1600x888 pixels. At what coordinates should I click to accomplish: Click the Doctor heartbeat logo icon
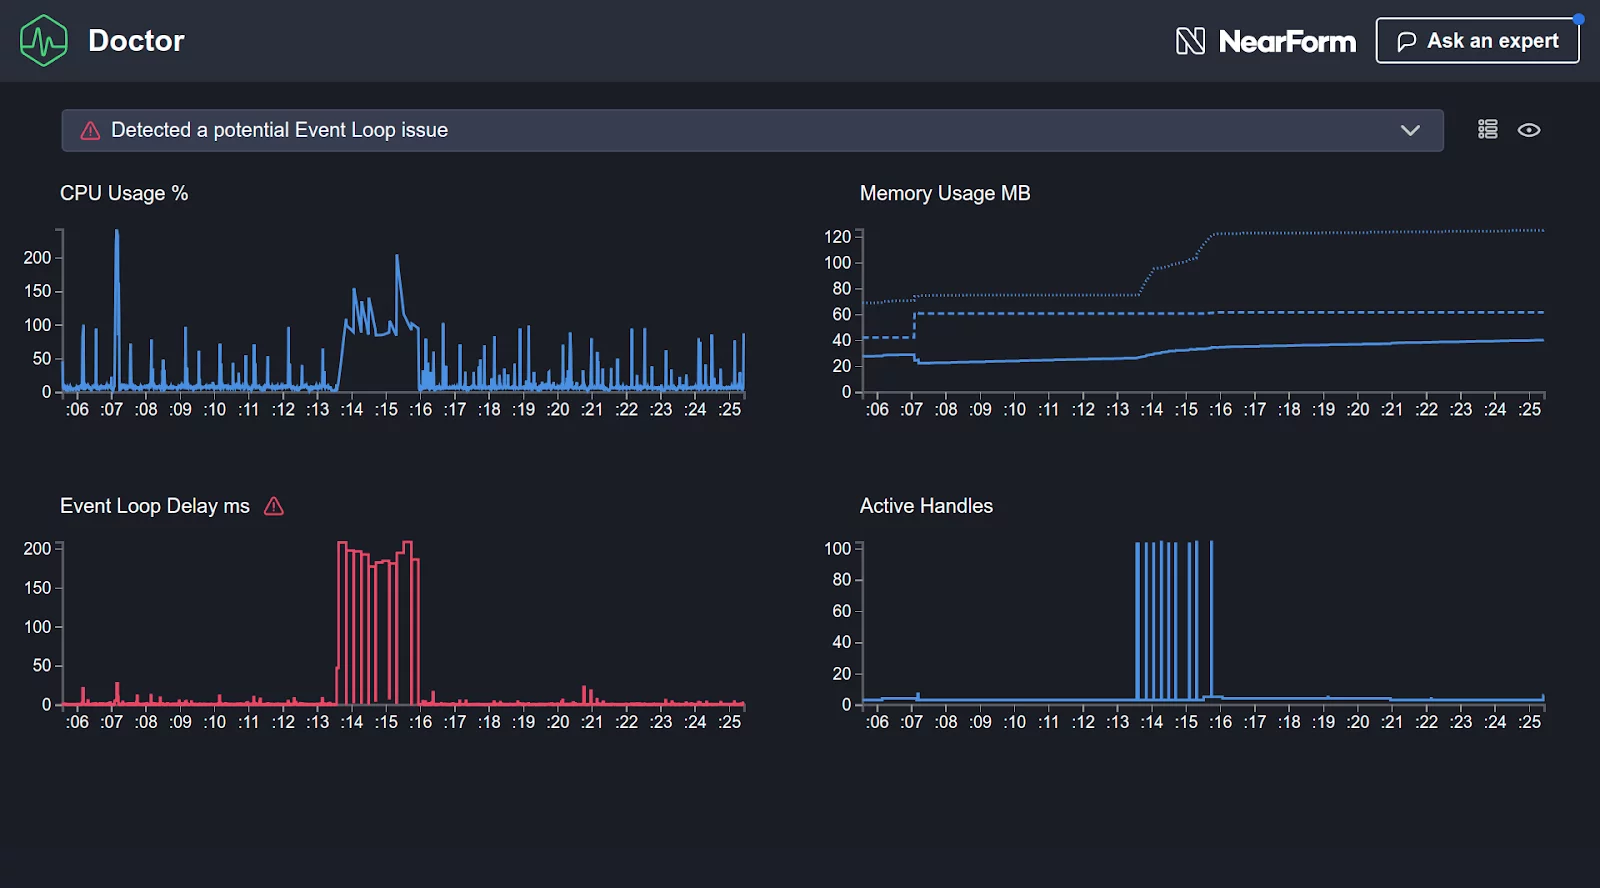point(44,41)
